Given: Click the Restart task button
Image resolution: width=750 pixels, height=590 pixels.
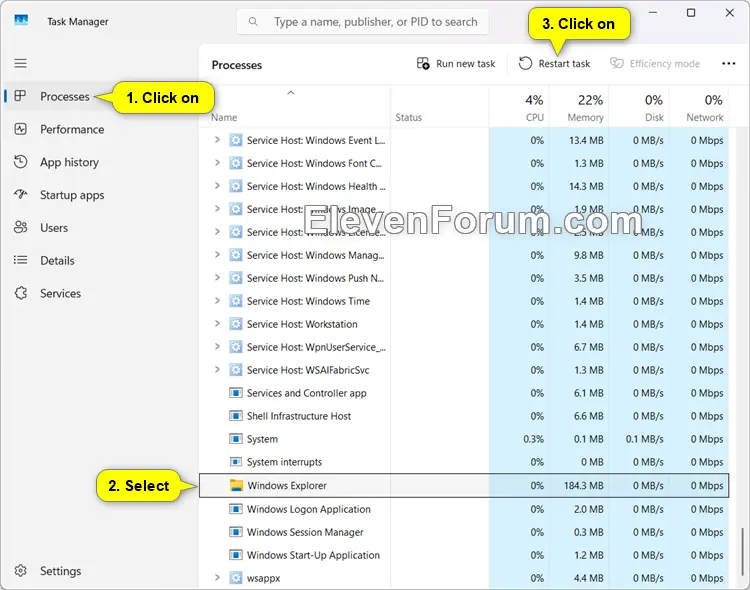Looking at the screenshot, I should pyautogui.click(x=555, y=64).
